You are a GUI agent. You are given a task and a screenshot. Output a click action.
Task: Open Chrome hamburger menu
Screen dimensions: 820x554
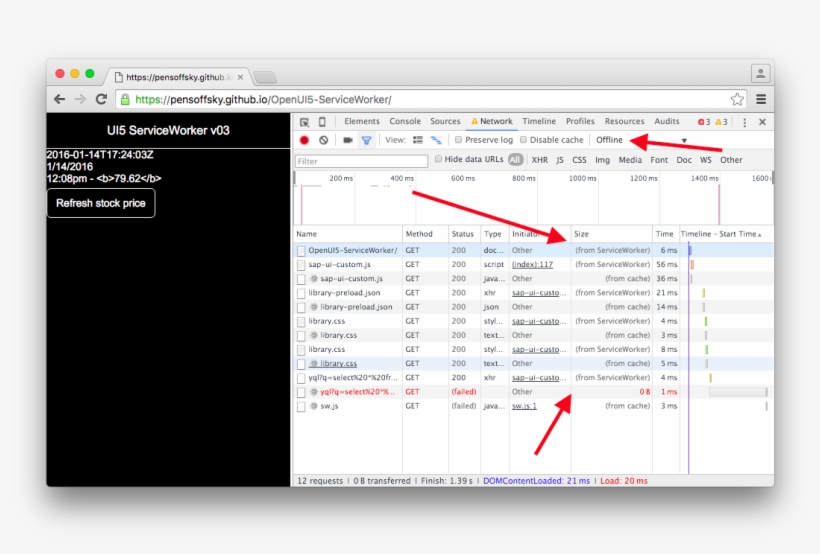(761, 99)
